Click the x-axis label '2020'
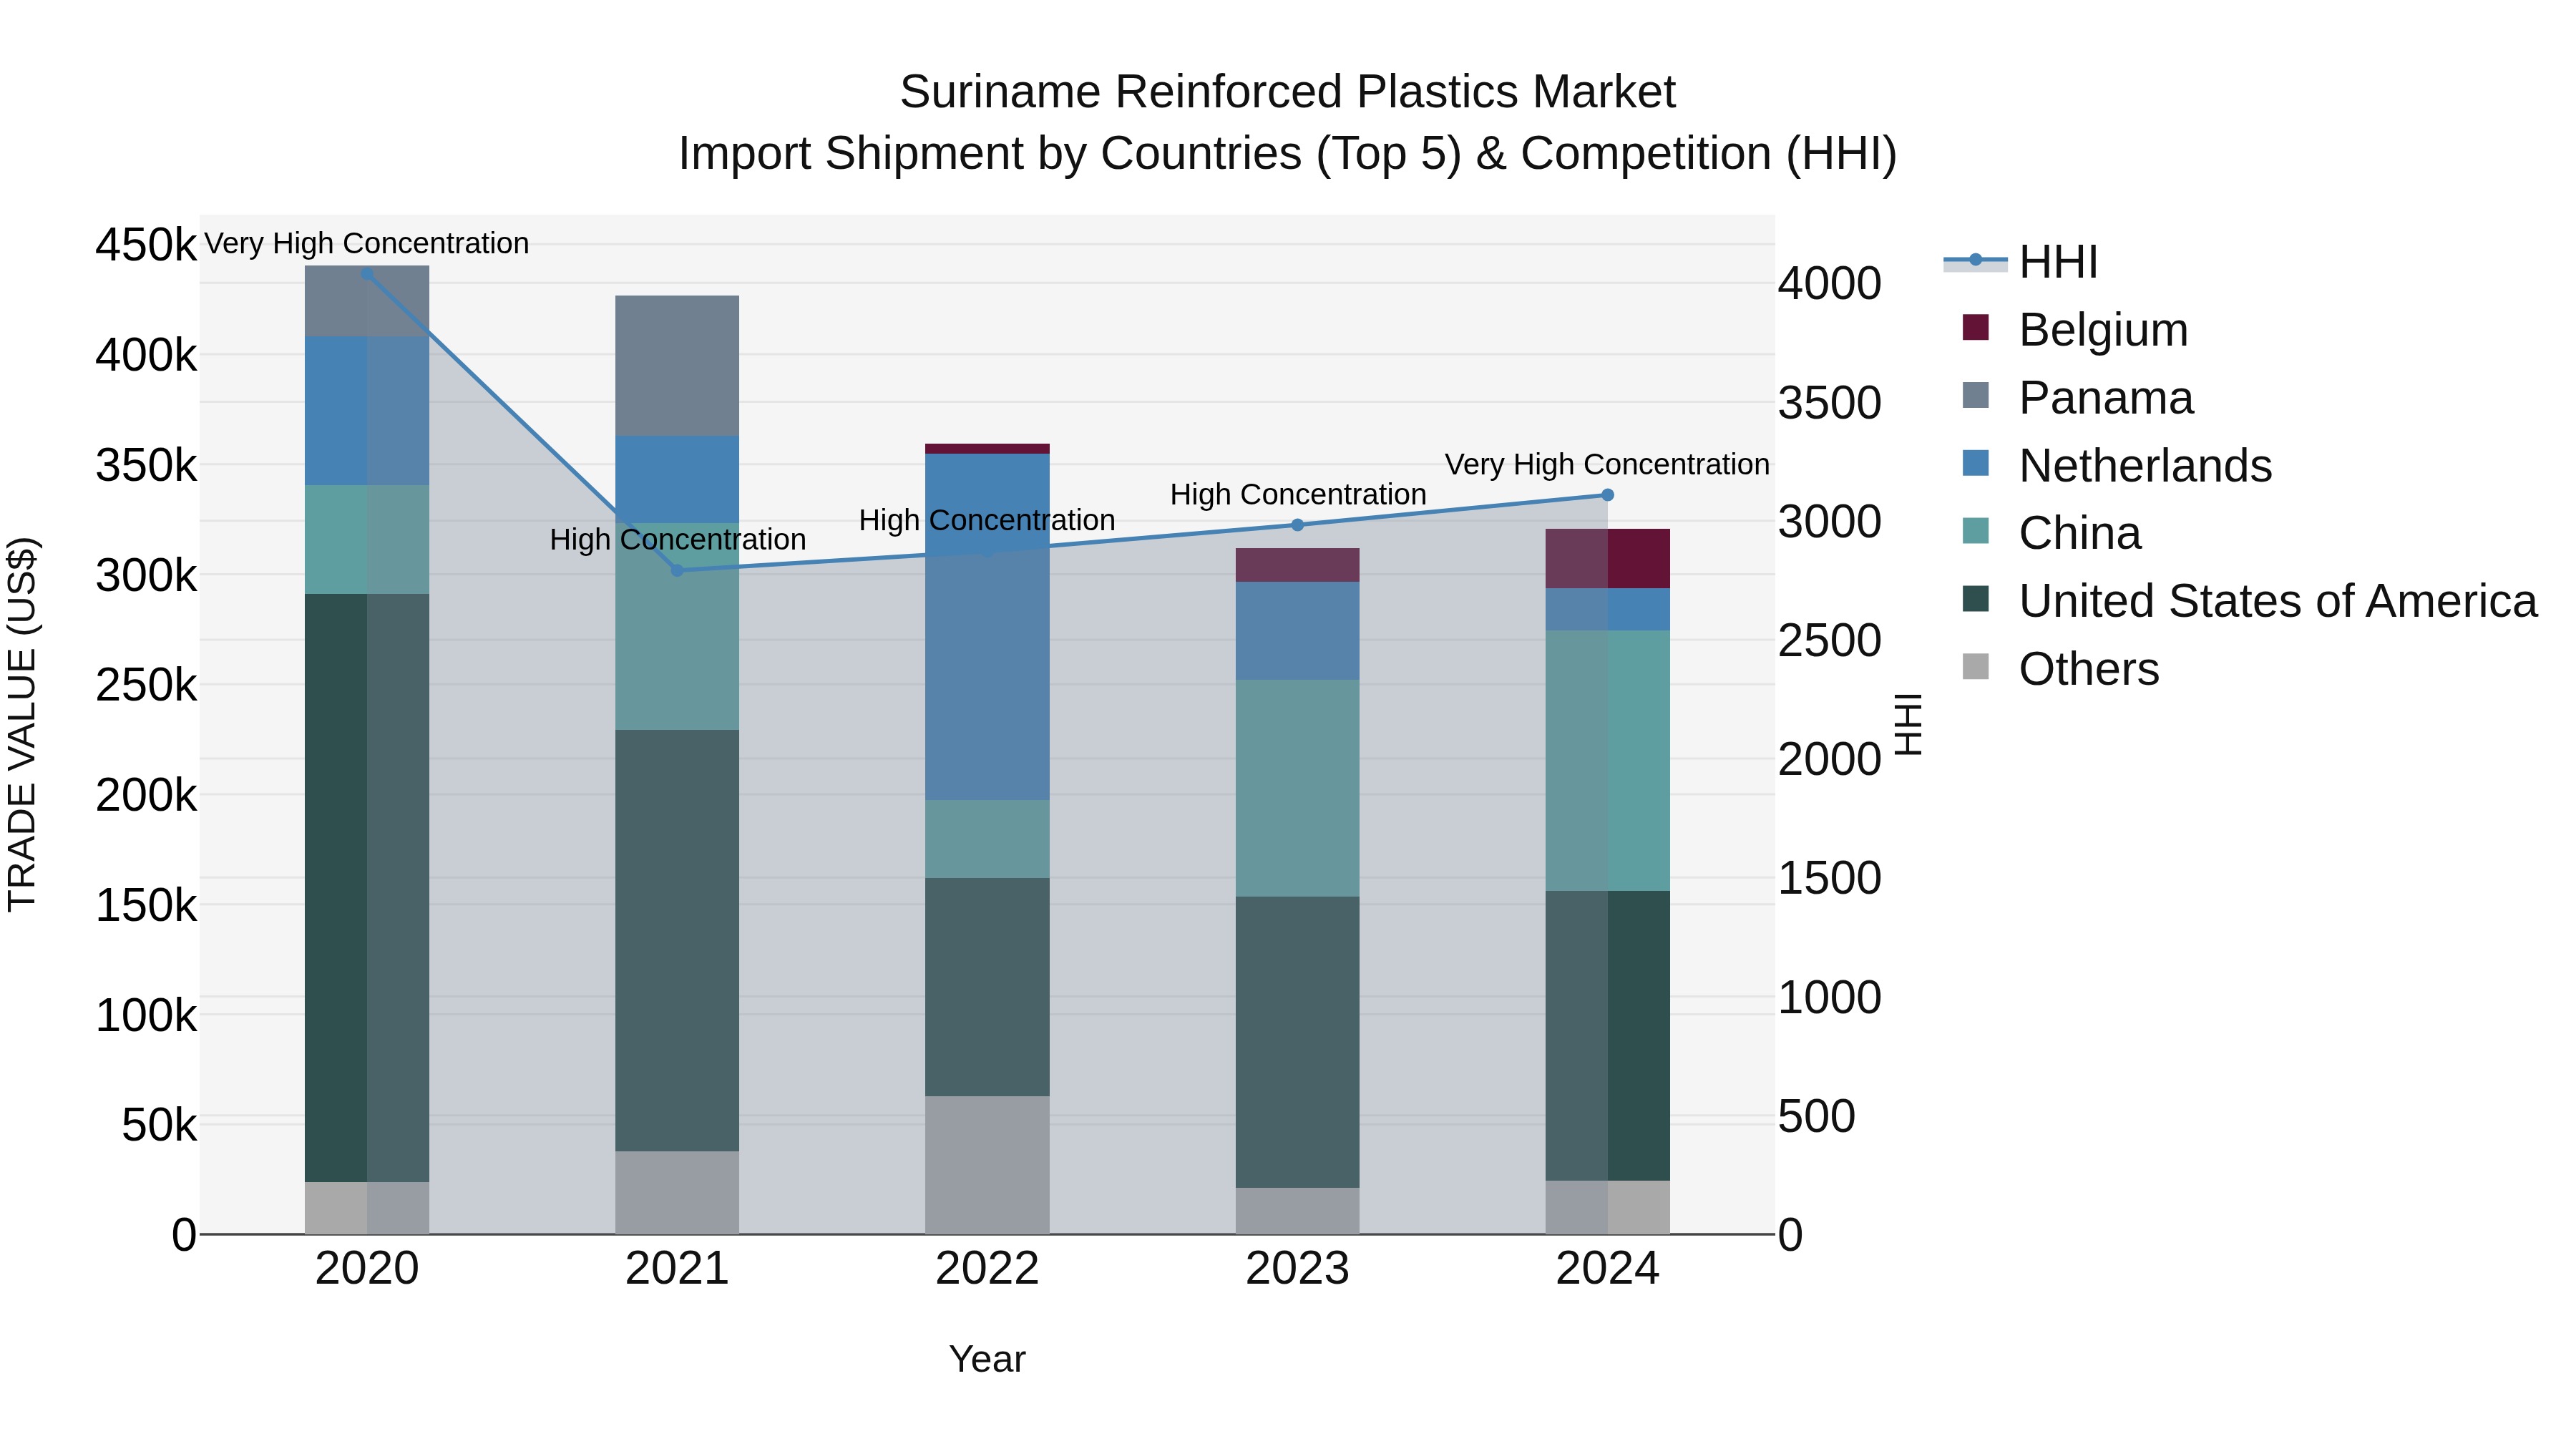The height and width of the screenshot is (1449, 2576). click(367, 1269)
